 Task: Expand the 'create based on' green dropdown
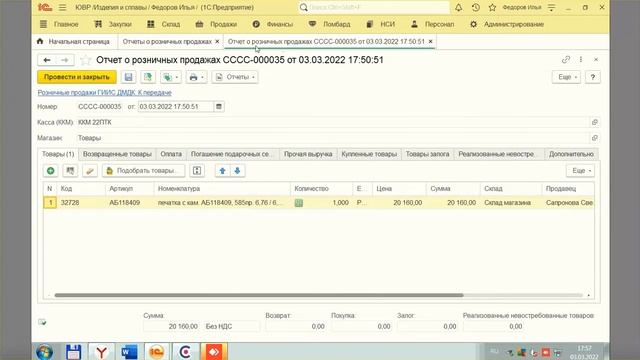[171, 77]
